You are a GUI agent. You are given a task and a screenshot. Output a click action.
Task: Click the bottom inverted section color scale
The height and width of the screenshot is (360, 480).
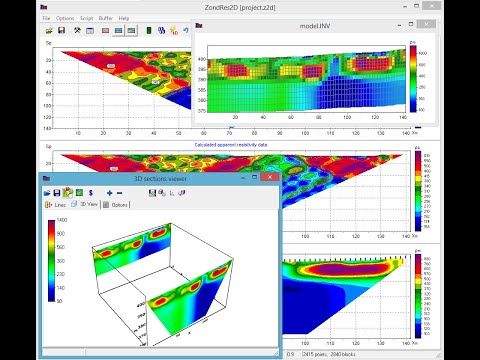pos(418,297)
